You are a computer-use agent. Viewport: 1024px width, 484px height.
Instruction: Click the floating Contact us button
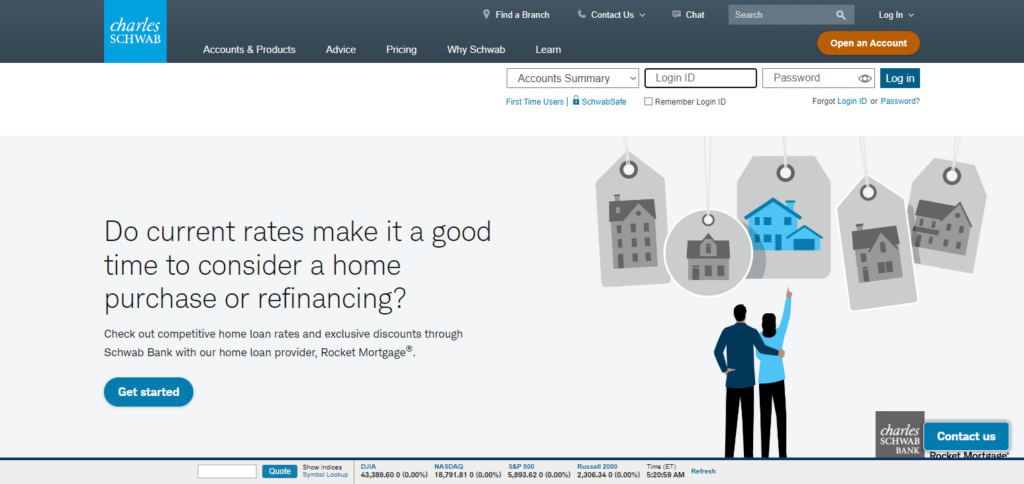[x=966, y=436]
